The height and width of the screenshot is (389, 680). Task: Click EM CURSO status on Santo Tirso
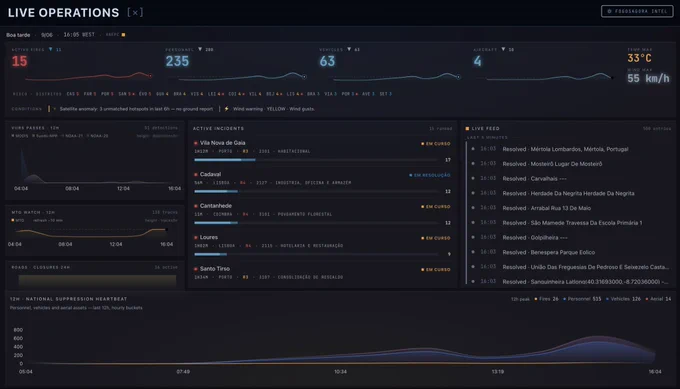pos(436,270)
